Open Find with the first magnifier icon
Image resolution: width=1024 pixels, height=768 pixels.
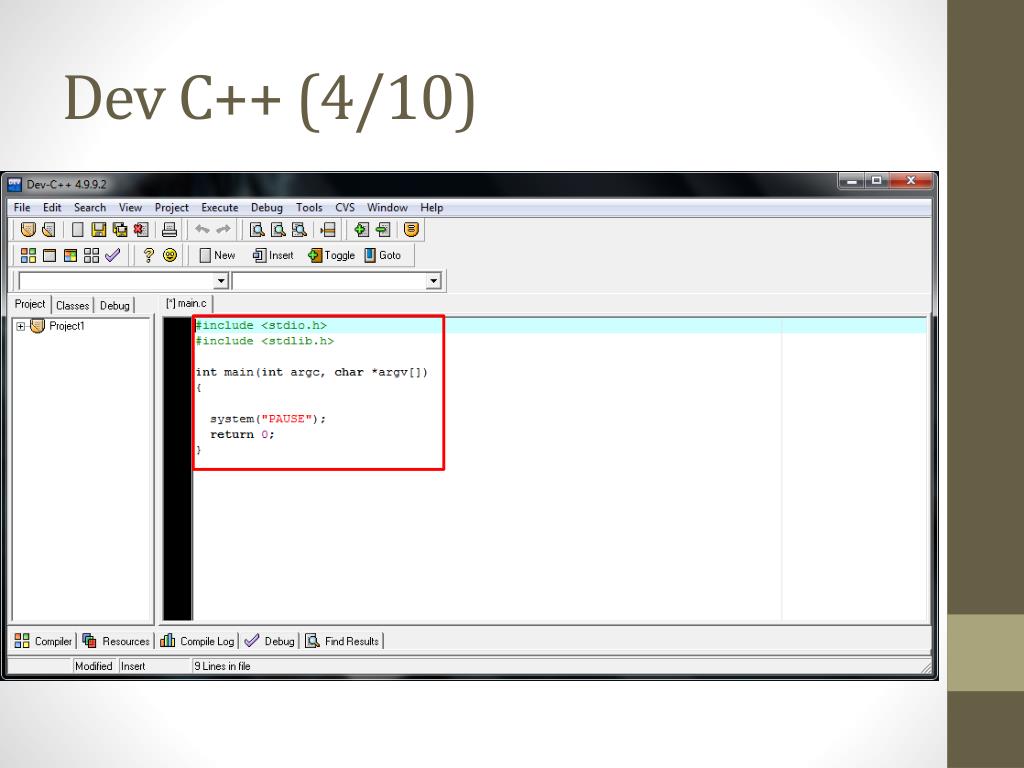pyautogui.click(x=257, y=229)
